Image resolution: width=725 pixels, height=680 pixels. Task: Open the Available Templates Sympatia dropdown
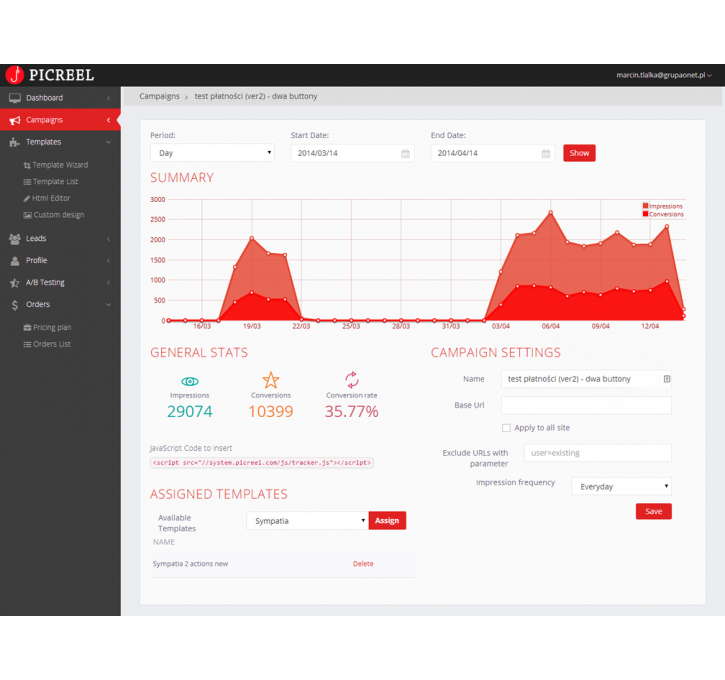click(307, 521)
